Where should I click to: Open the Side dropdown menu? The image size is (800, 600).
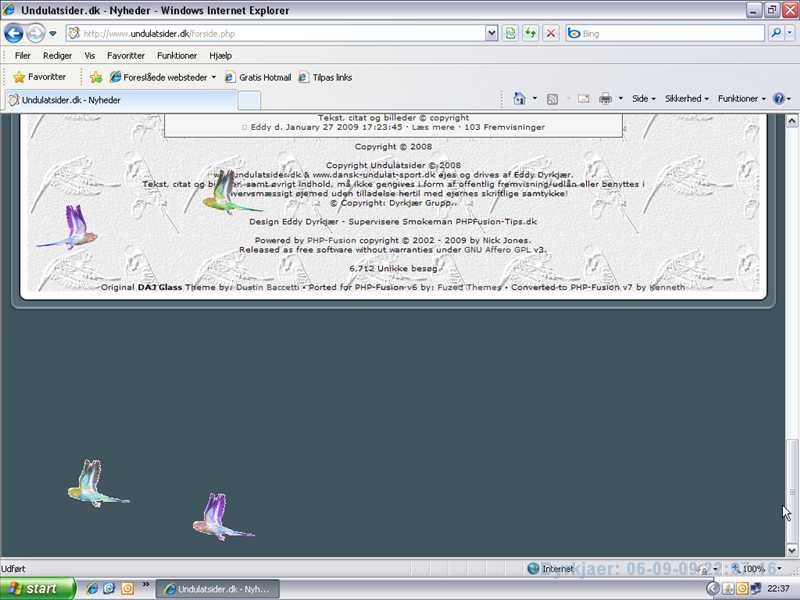(x=644, y=99)
